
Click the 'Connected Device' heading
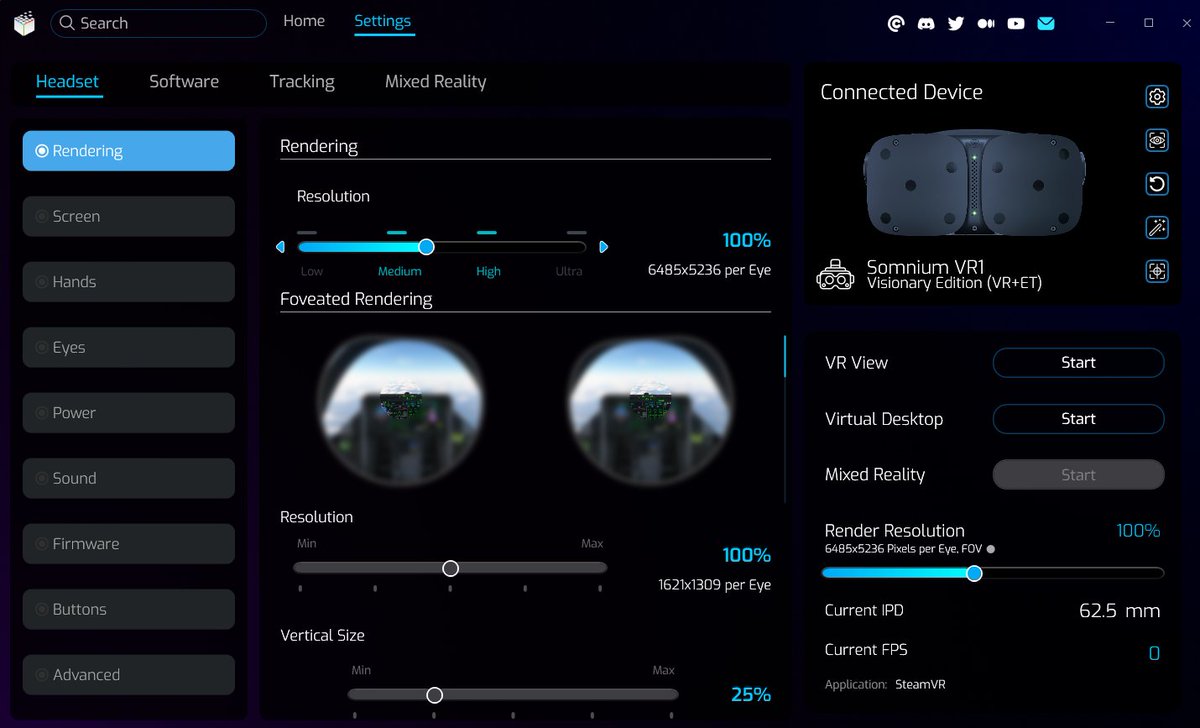[901, 92]
